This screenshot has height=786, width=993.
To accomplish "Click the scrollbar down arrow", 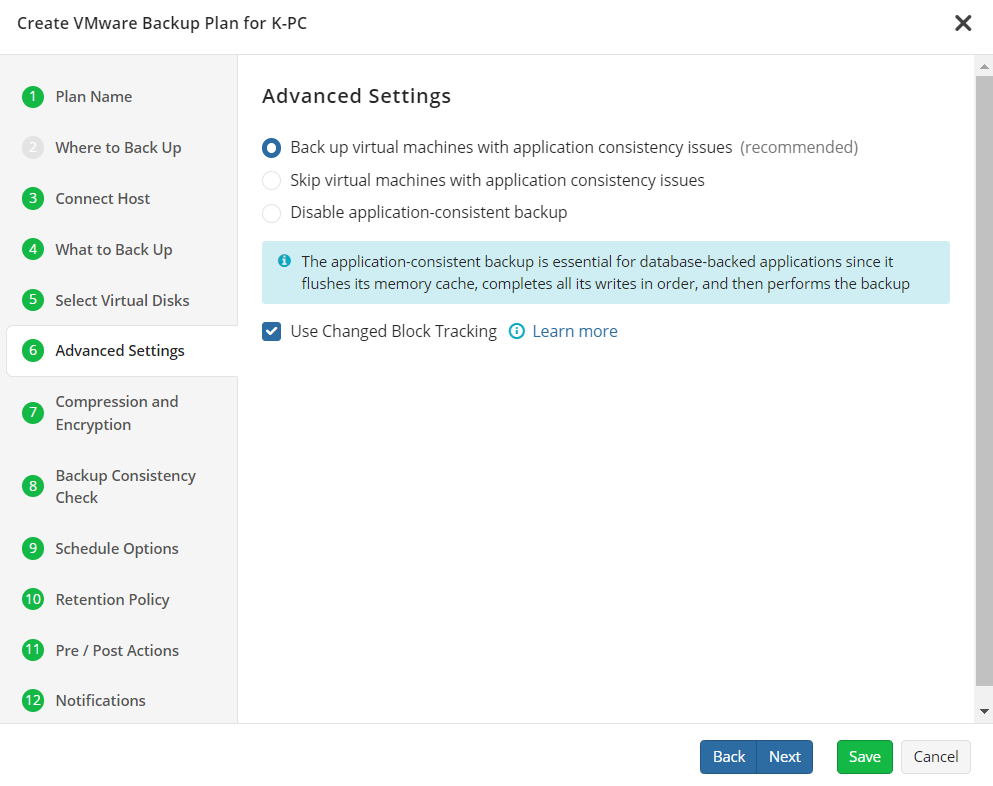I will tap(984, 711).
